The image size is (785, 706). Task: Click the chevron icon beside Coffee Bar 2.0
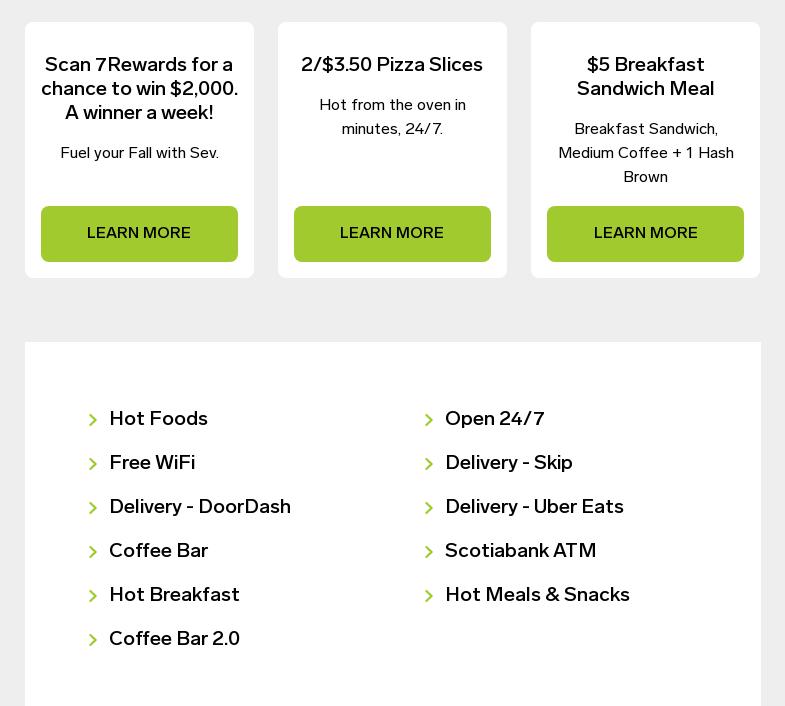(x=93, y=640)
